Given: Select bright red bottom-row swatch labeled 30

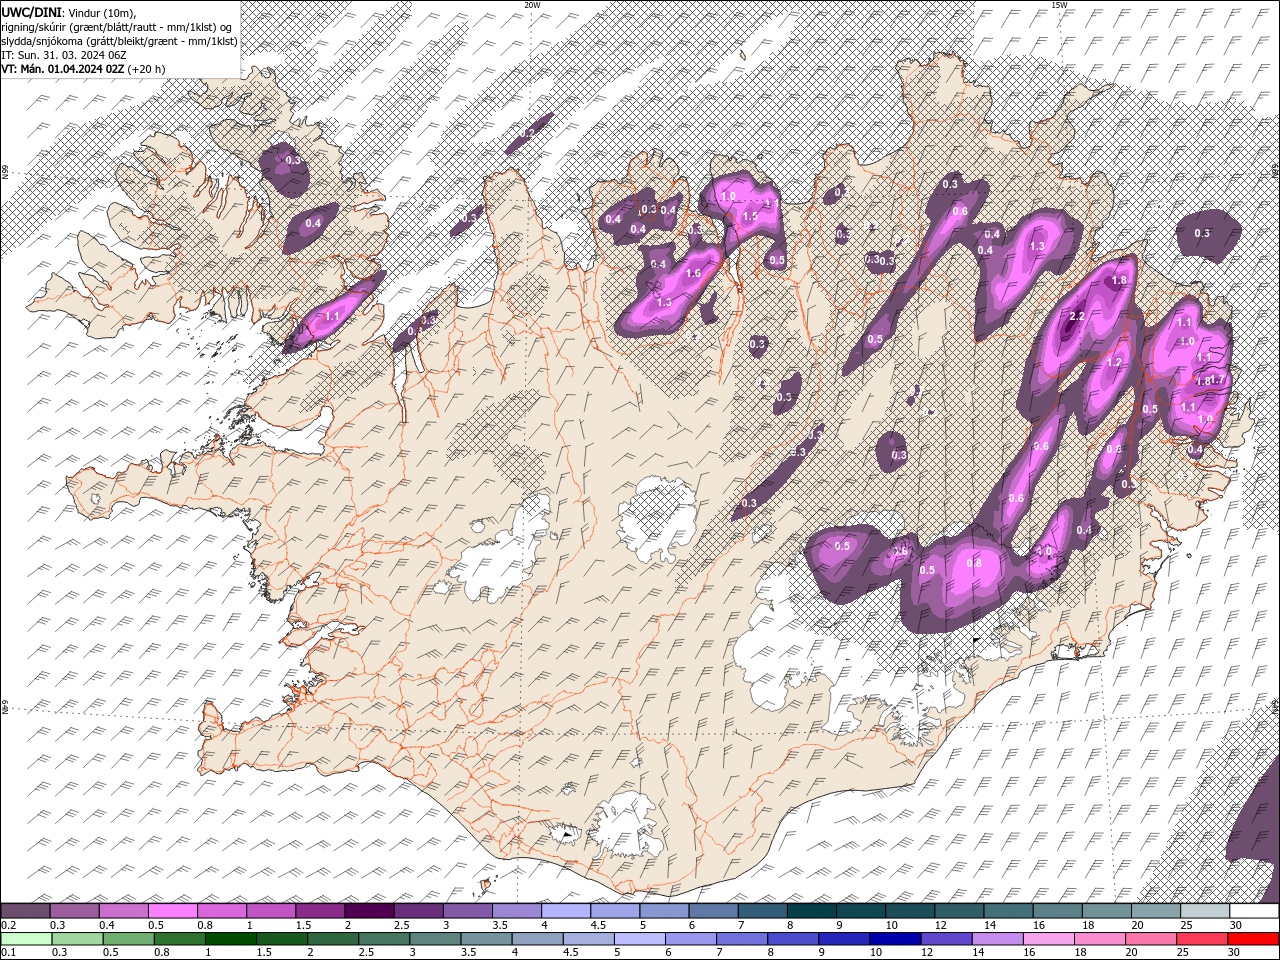Looking at the screenshot, I should pos(1253,939).
